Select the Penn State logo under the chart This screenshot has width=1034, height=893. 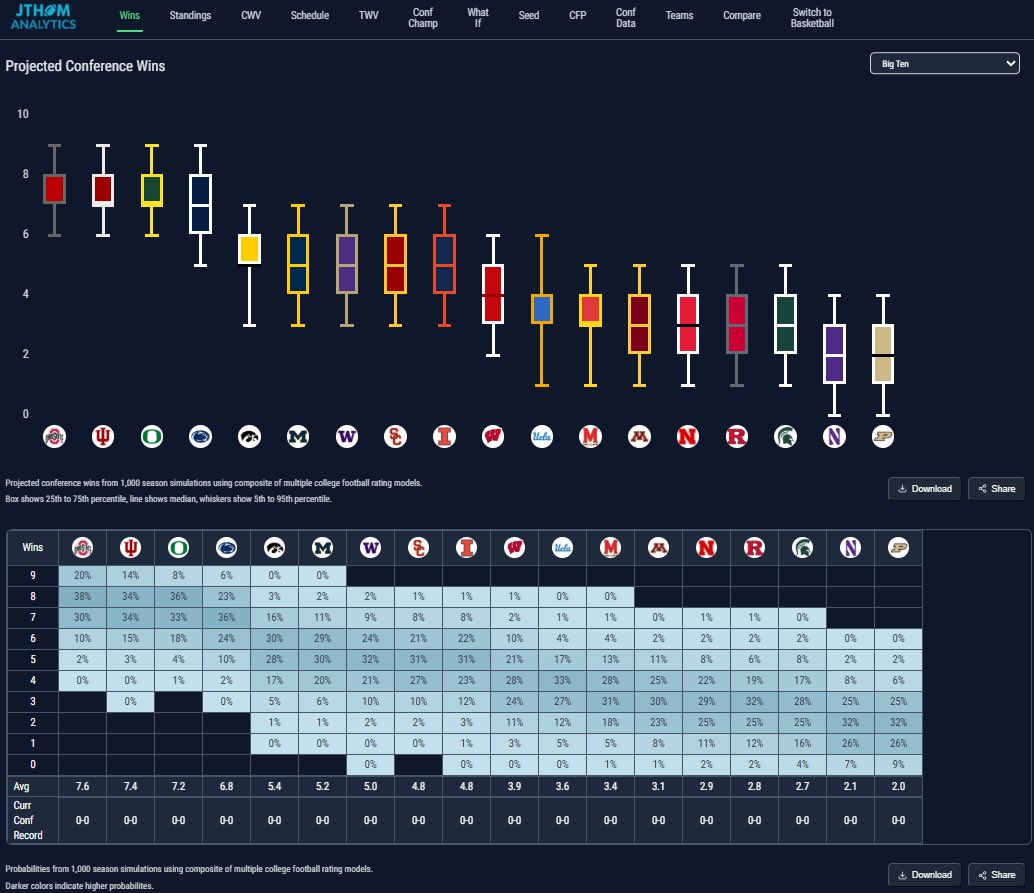coord(200,437)
